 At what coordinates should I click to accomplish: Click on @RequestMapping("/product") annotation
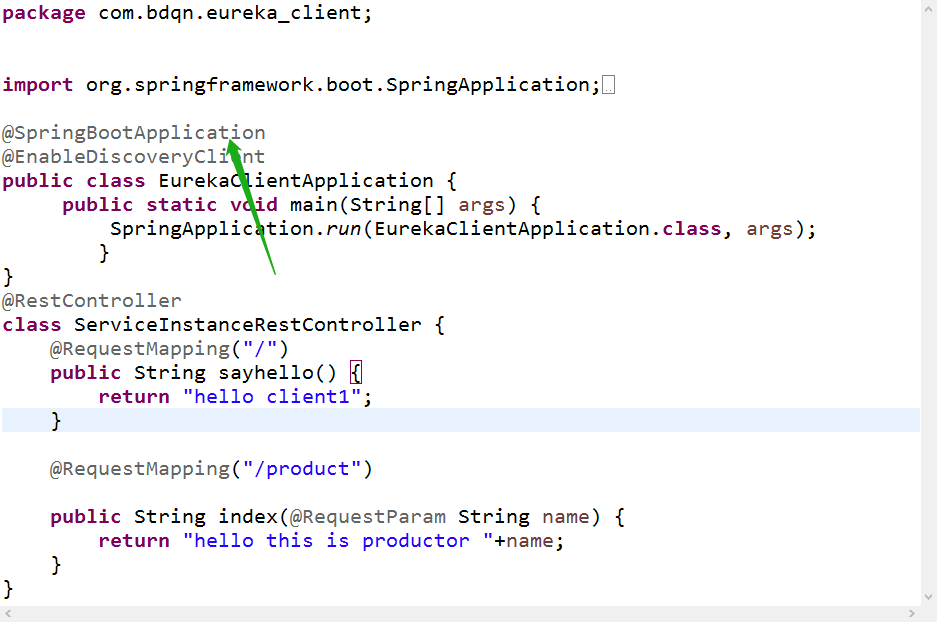211,469
